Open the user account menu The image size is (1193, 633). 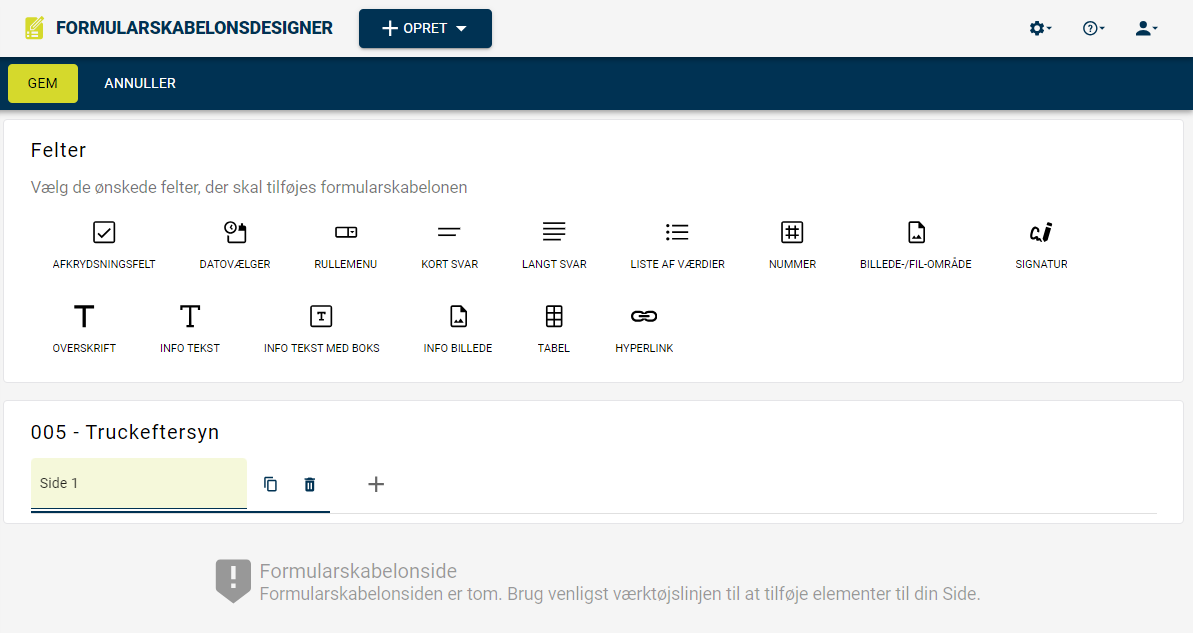(1146, 28)
